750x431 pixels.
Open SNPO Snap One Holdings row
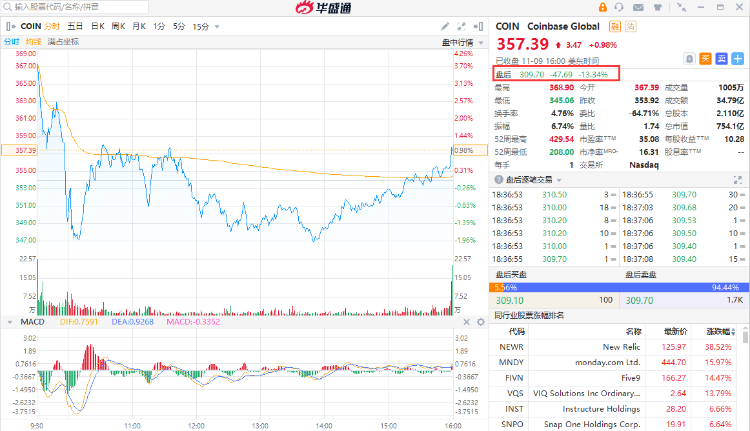point(617,424)
